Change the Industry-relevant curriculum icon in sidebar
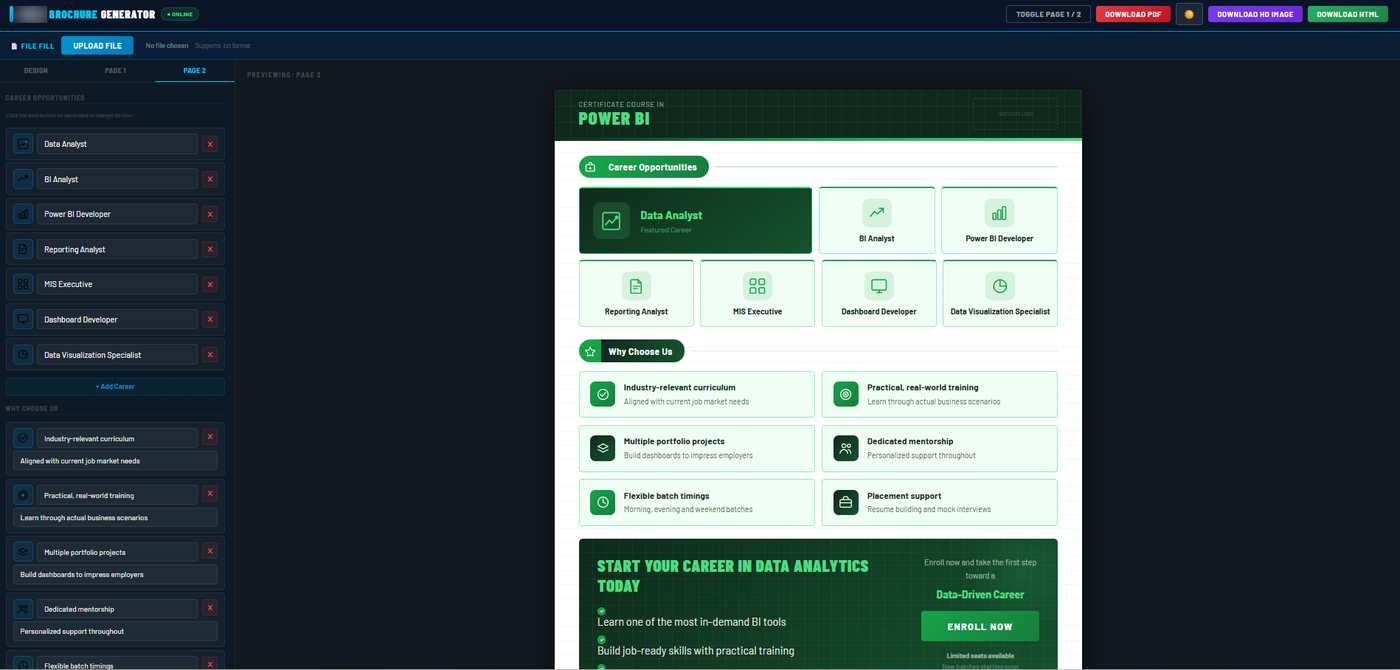The width and height of the screenshot is (1400, 670). click(x=23, y=438)
